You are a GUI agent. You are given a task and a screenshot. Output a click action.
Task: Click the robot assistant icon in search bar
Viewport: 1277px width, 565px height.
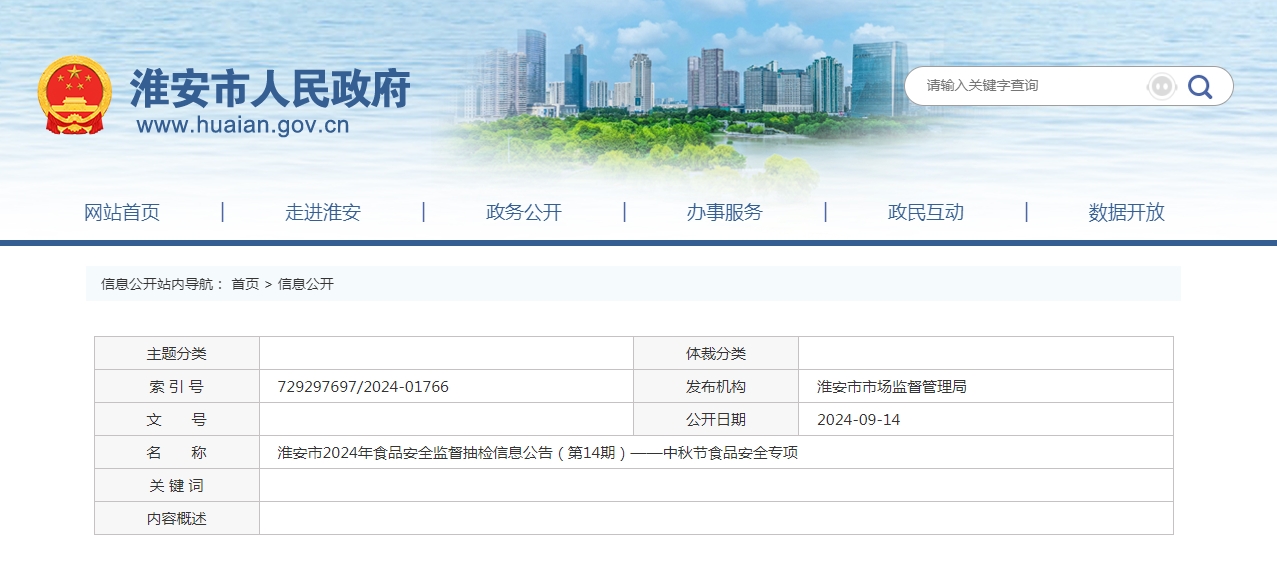coord(1161,86)
